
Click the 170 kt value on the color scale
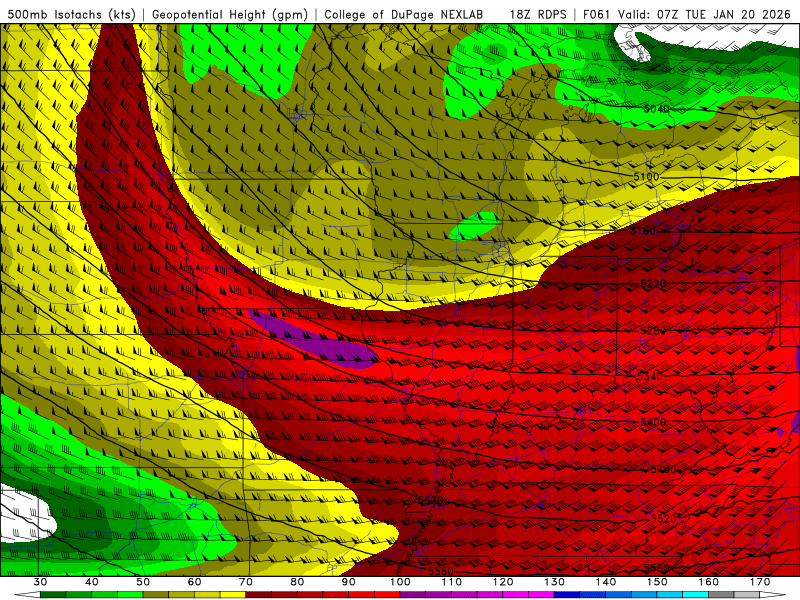(760, 582)
